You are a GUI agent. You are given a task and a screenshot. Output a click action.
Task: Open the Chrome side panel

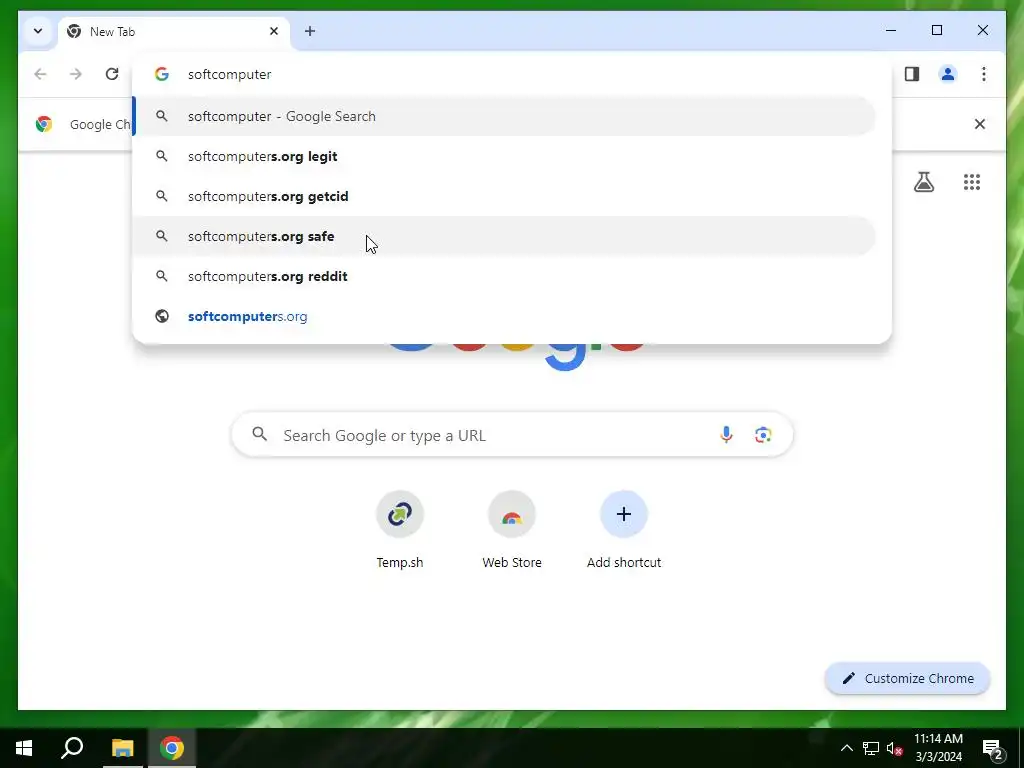tap(912, 74)
